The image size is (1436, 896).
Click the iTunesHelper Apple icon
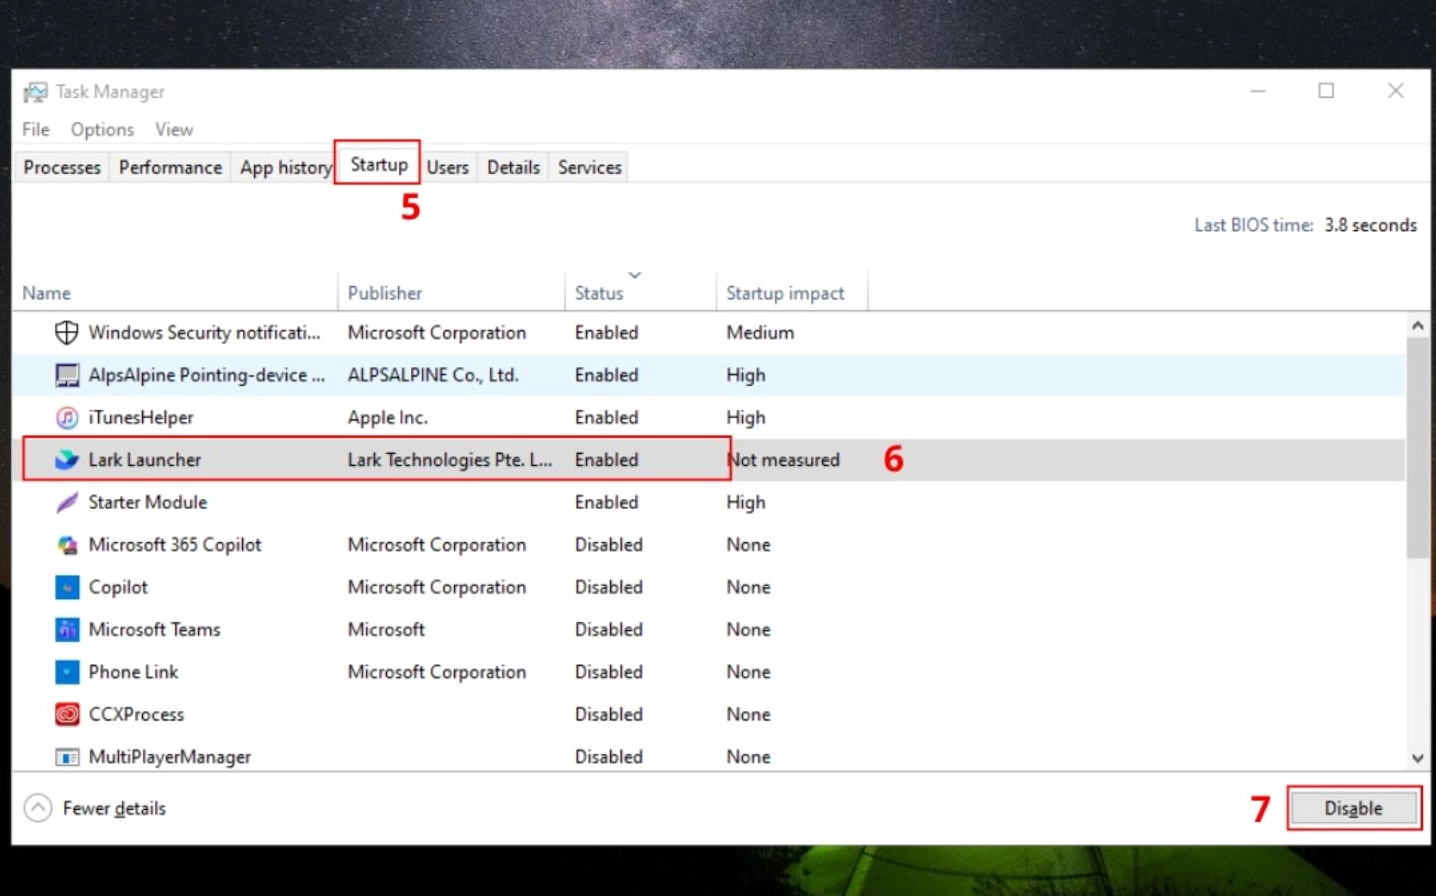point(66,417)
